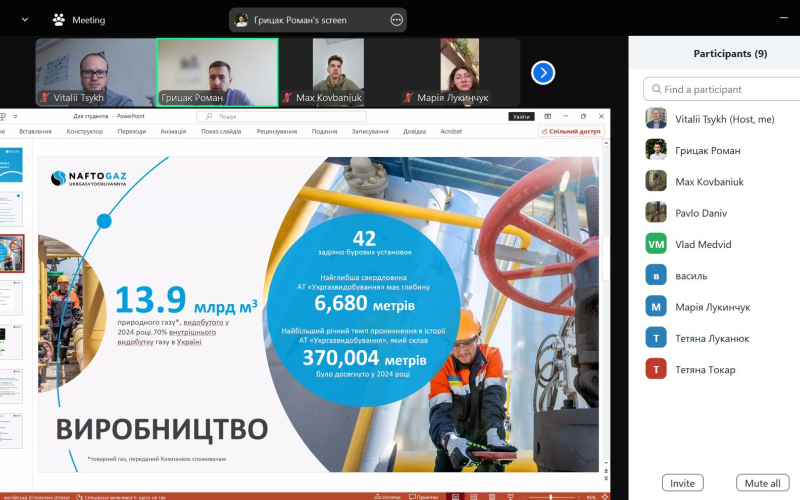Click the PowerPoint Пошук search box
The width and height of the screenshot is (800, 500).
pos(281,116)
